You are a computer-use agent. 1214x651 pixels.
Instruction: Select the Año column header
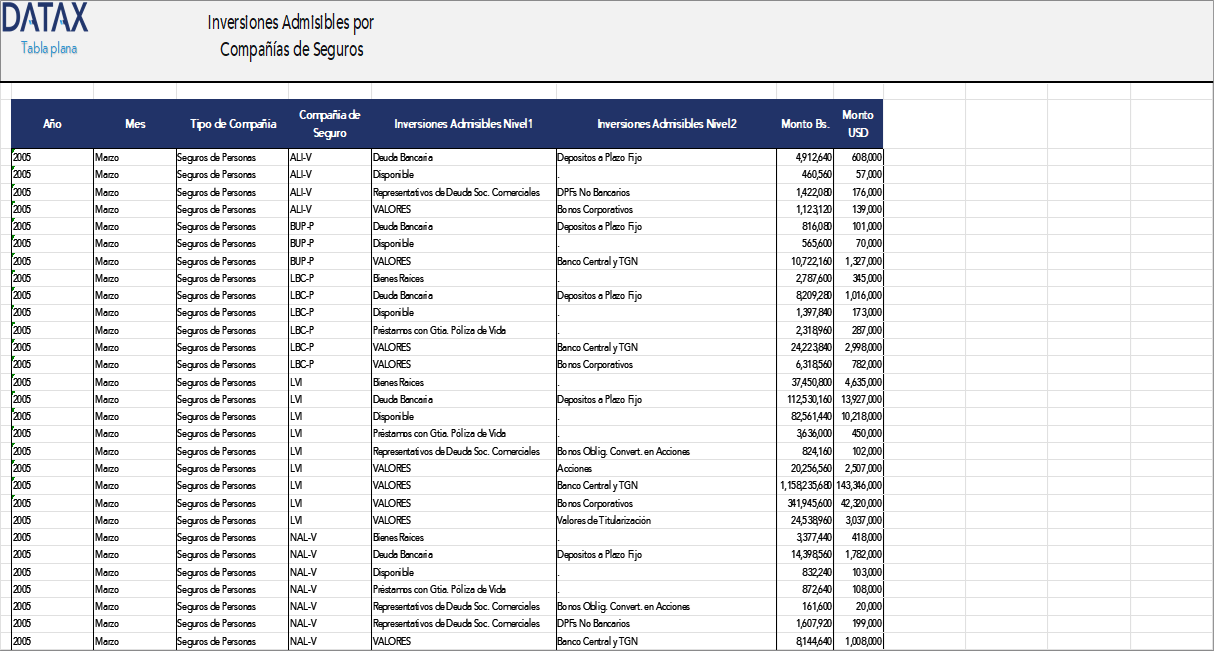tap(52, 124)
